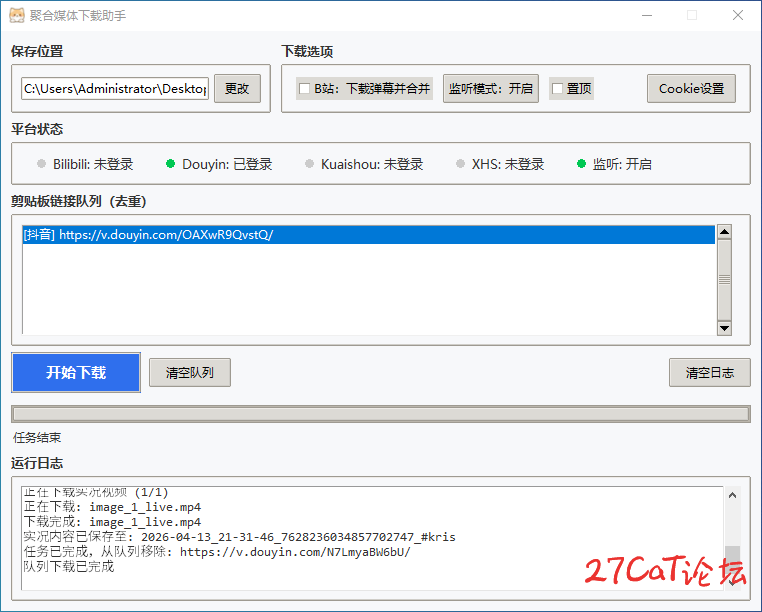Click the green Douyin login status dot

(170, 164)
